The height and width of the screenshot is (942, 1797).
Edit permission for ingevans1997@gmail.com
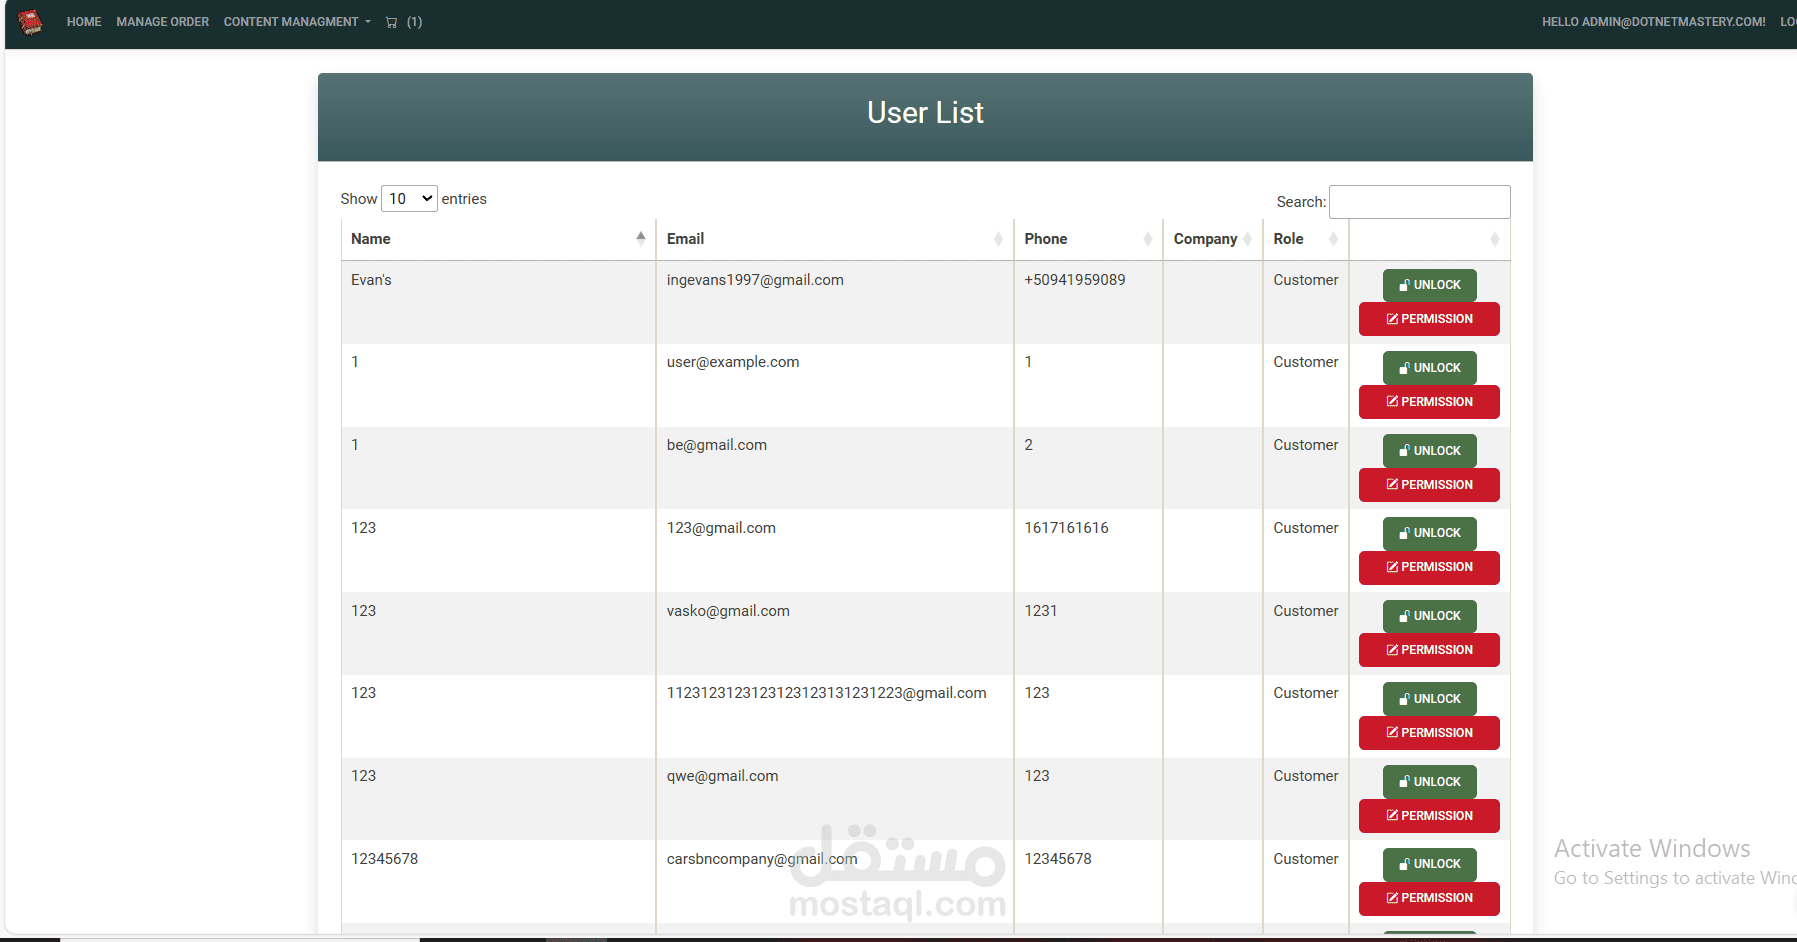click(1430, 319)
